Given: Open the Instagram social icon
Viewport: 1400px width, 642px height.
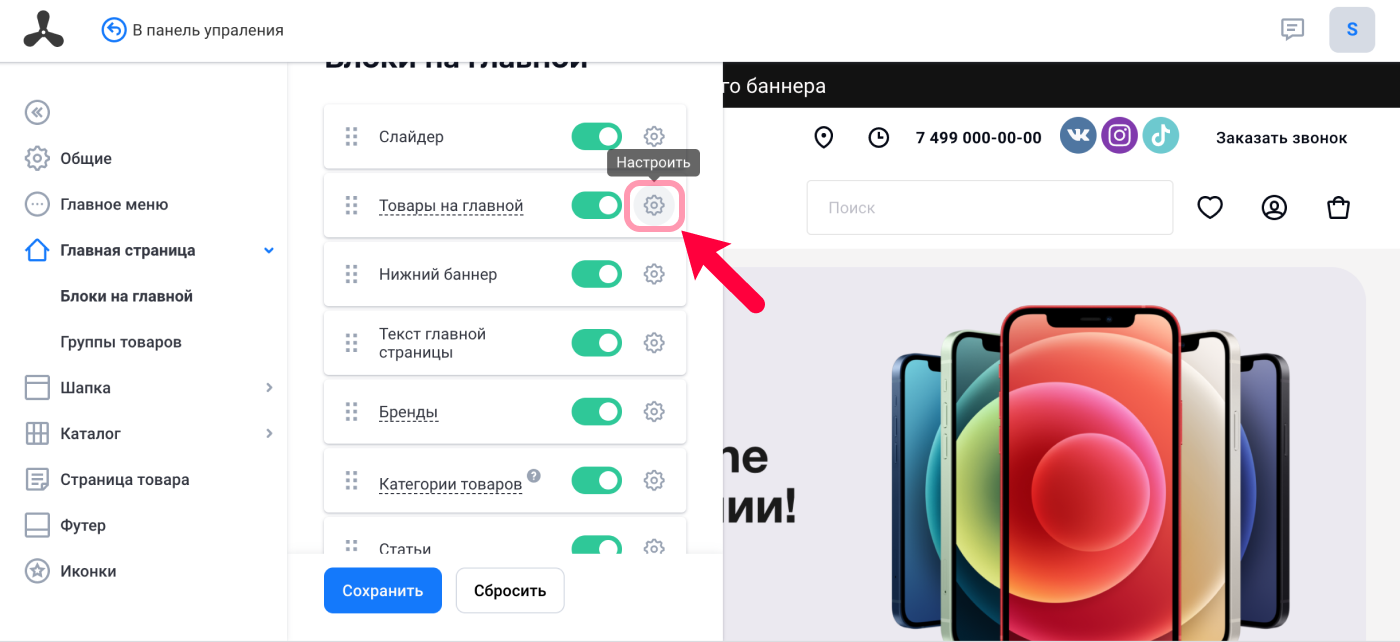Looking at the screenshot, I should click(x=1120, y=135).
